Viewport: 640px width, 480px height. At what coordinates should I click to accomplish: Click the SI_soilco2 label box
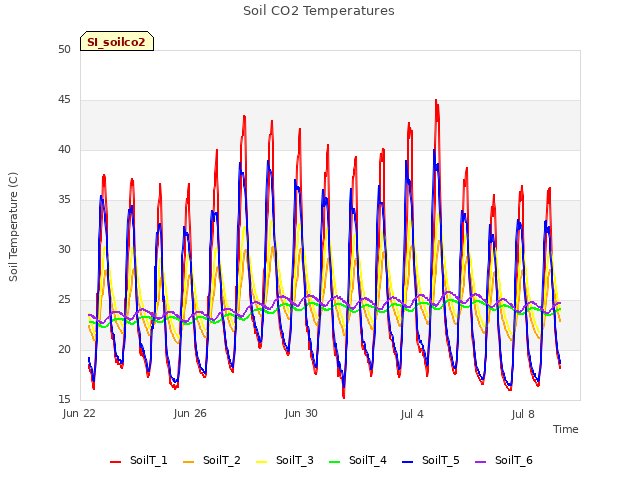click(117, 41)
